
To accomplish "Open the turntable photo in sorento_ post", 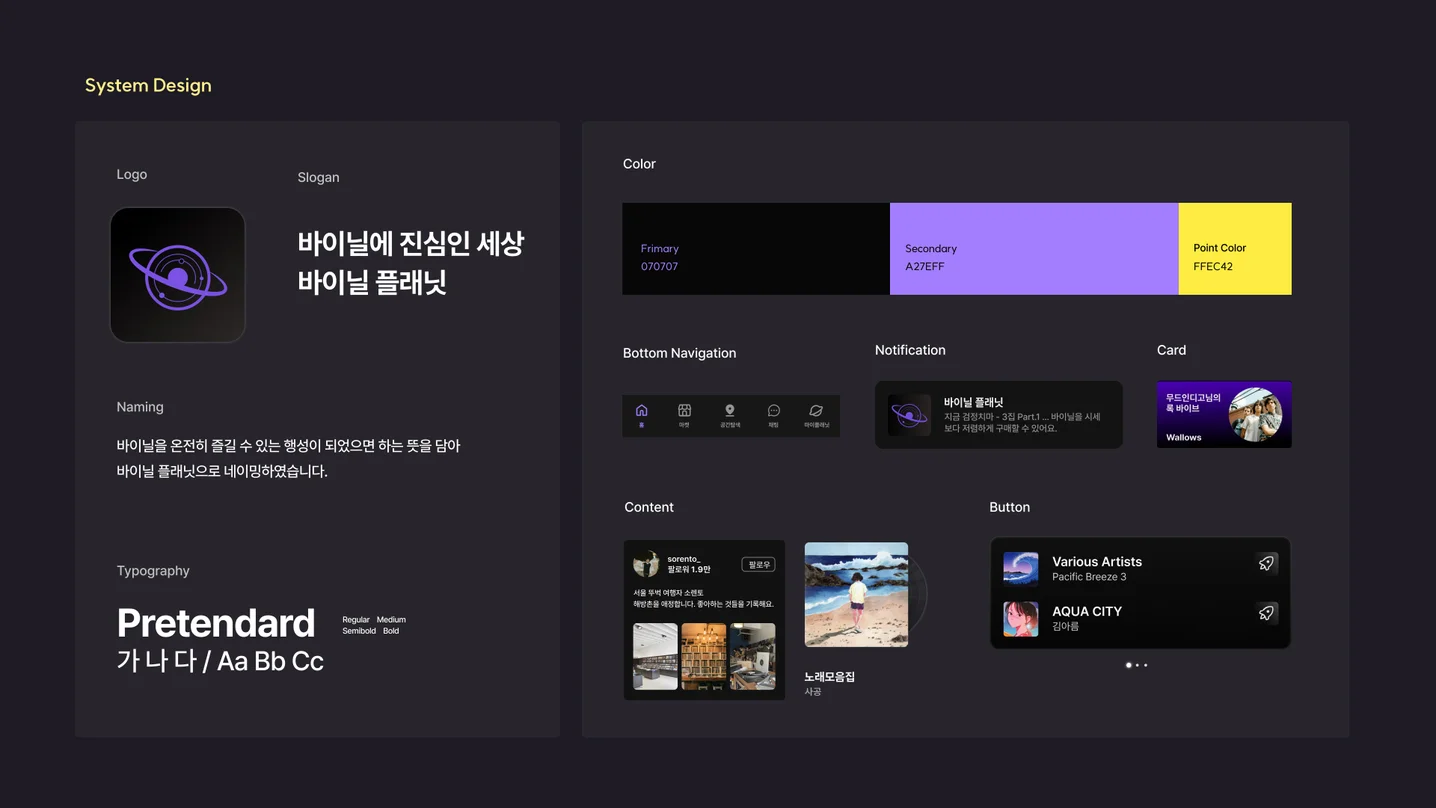I will pos(753,657).
